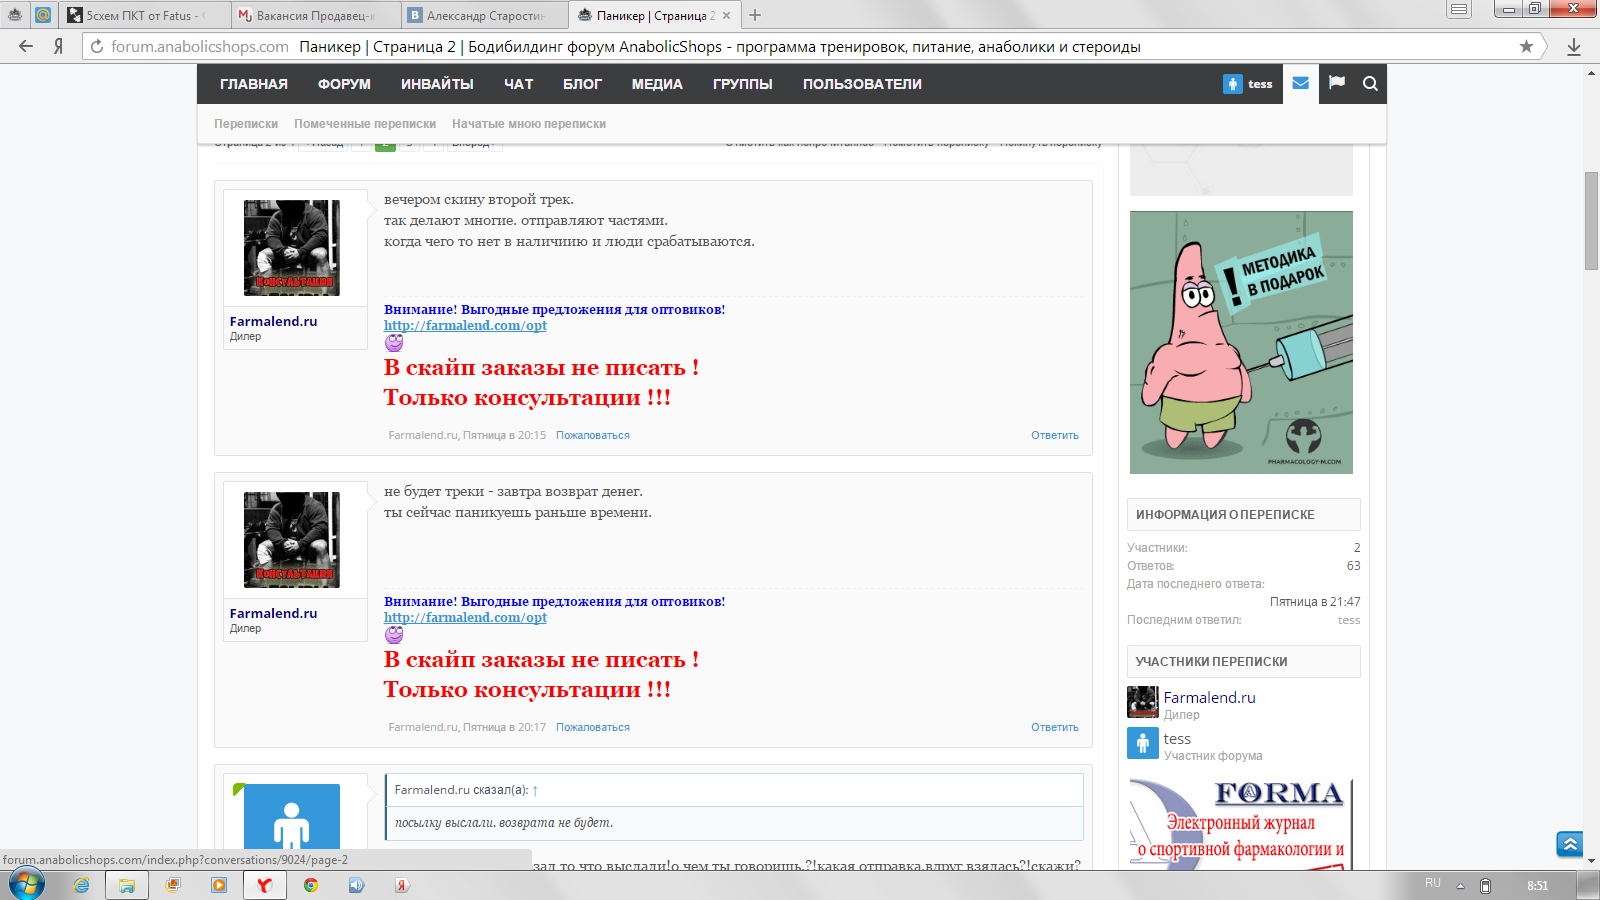
Task: Open a new browser tab with plus
Action: [755, 15]
